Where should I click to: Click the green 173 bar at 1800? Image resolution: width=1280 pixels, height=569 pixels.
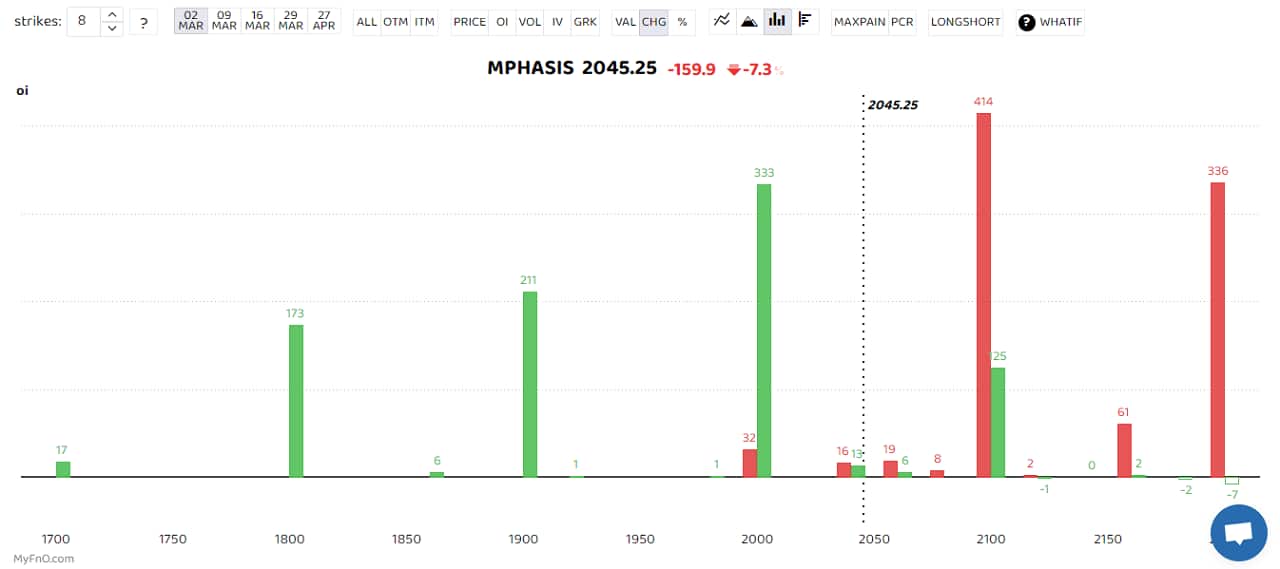(x=296, y=401)
